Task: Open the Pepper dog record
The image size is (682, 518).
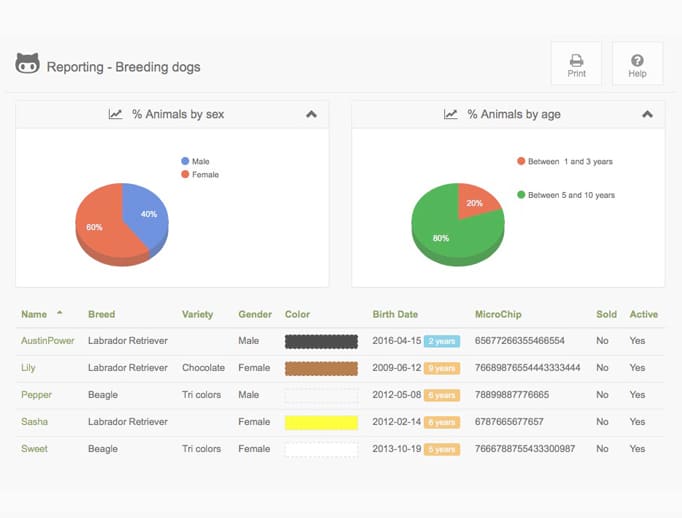Action: point(36,394)
